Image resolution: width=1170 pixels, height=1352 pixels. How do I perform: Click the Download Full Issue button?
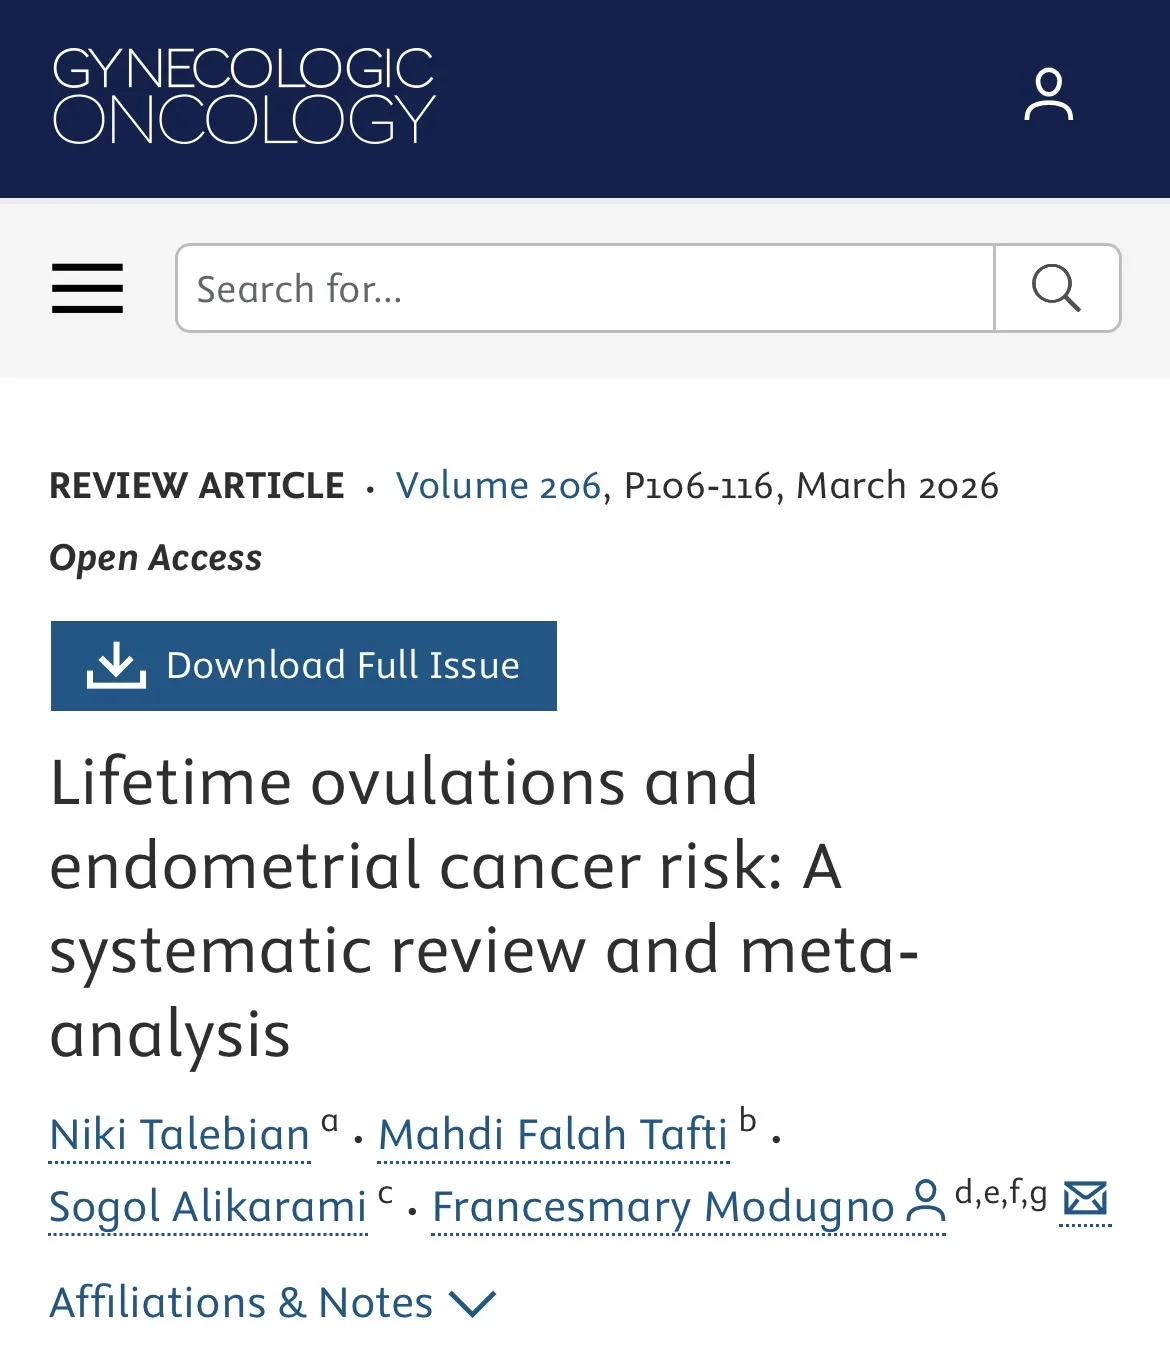tap(304, 666)
